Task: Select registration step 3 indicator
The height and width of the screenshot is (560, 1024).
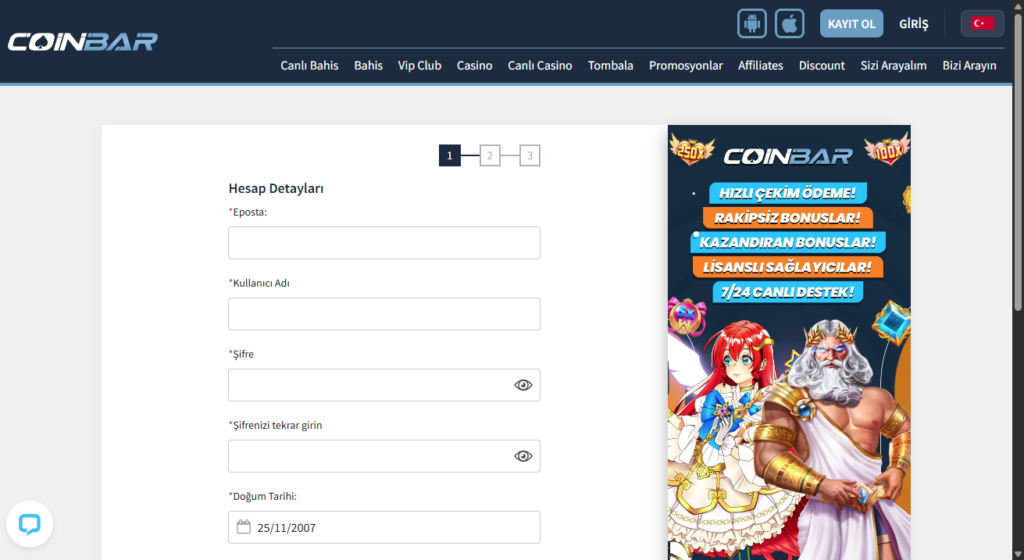Action: [x=530, y=155]
